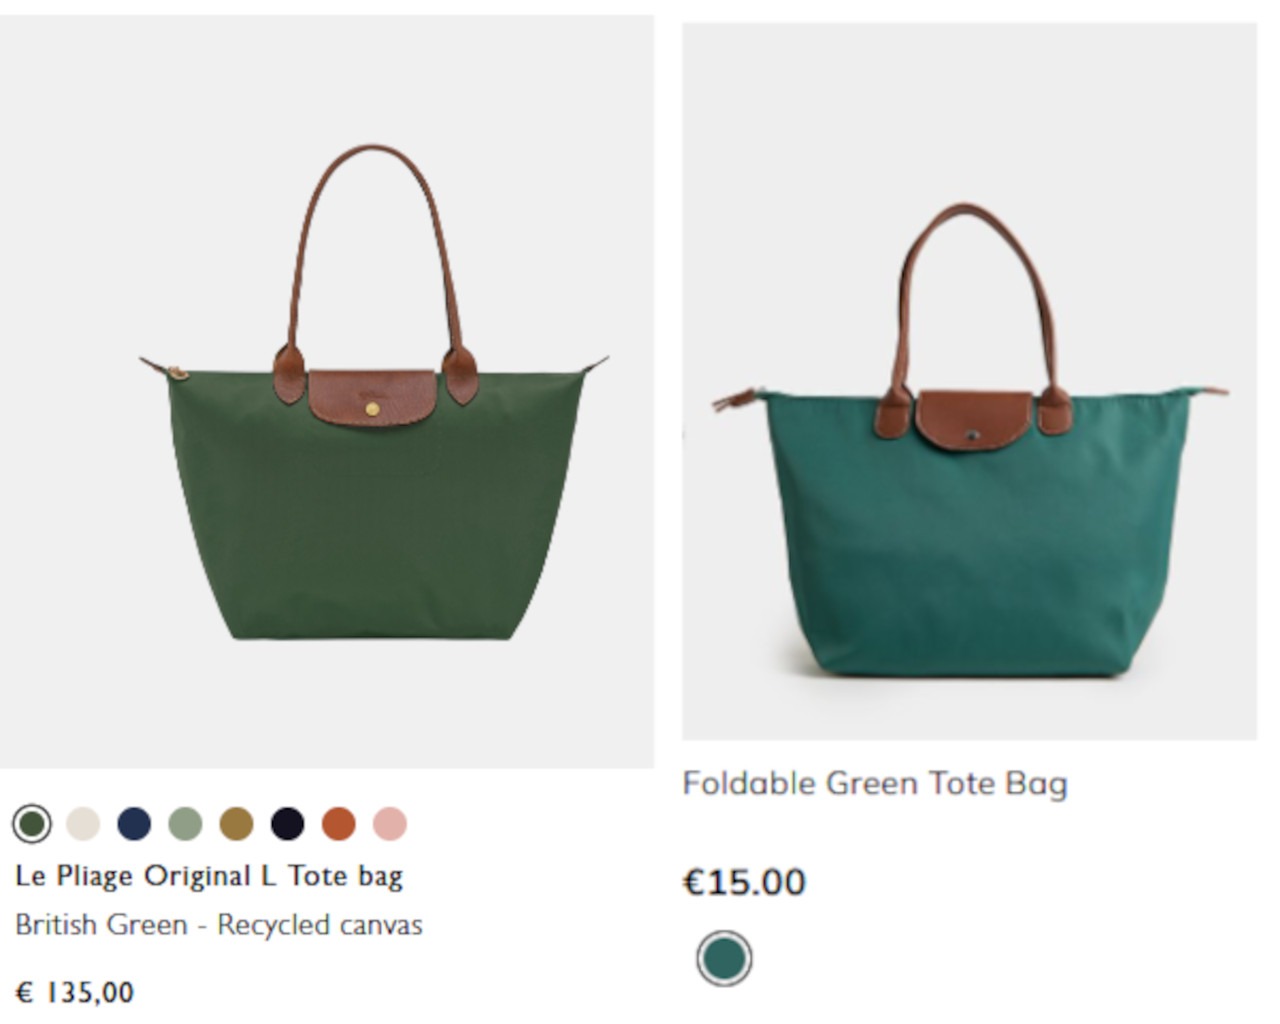
Task: Click the €15.00 price label
Action: [744, 882]
